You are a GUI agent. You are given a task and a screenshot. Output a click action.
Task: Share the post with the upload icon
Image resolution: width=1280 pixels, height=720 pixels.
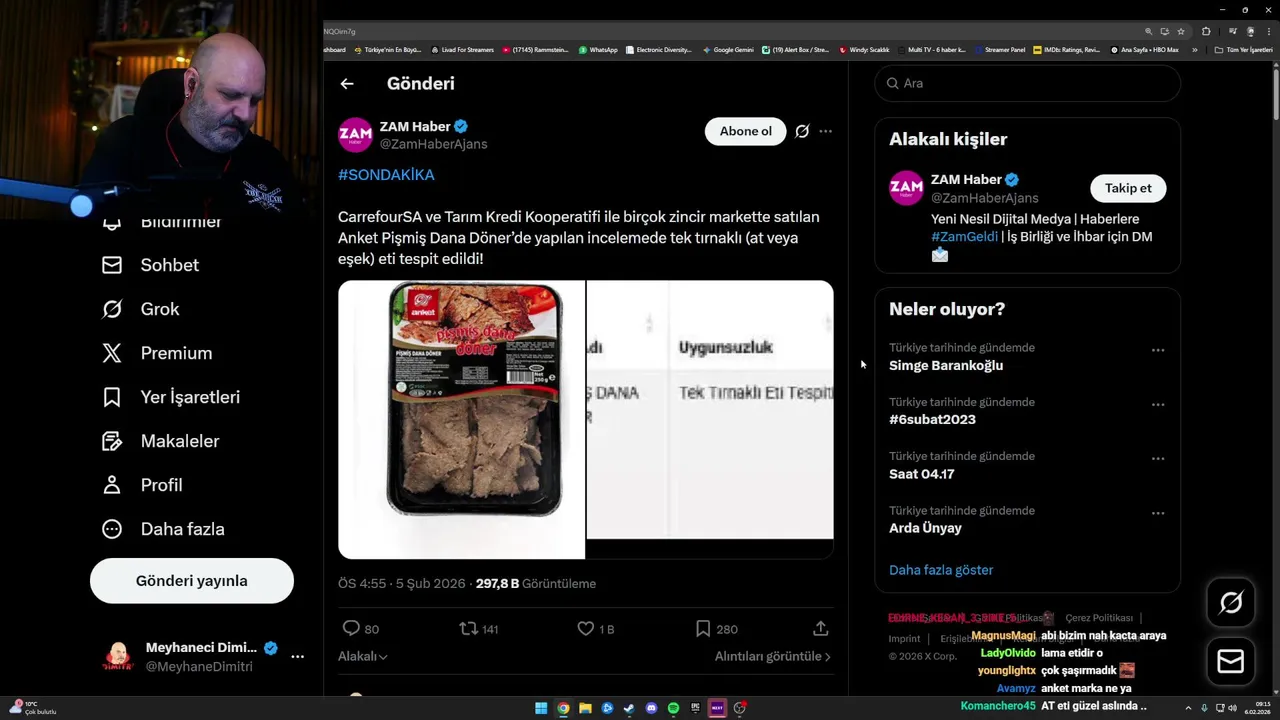(820, 628)
